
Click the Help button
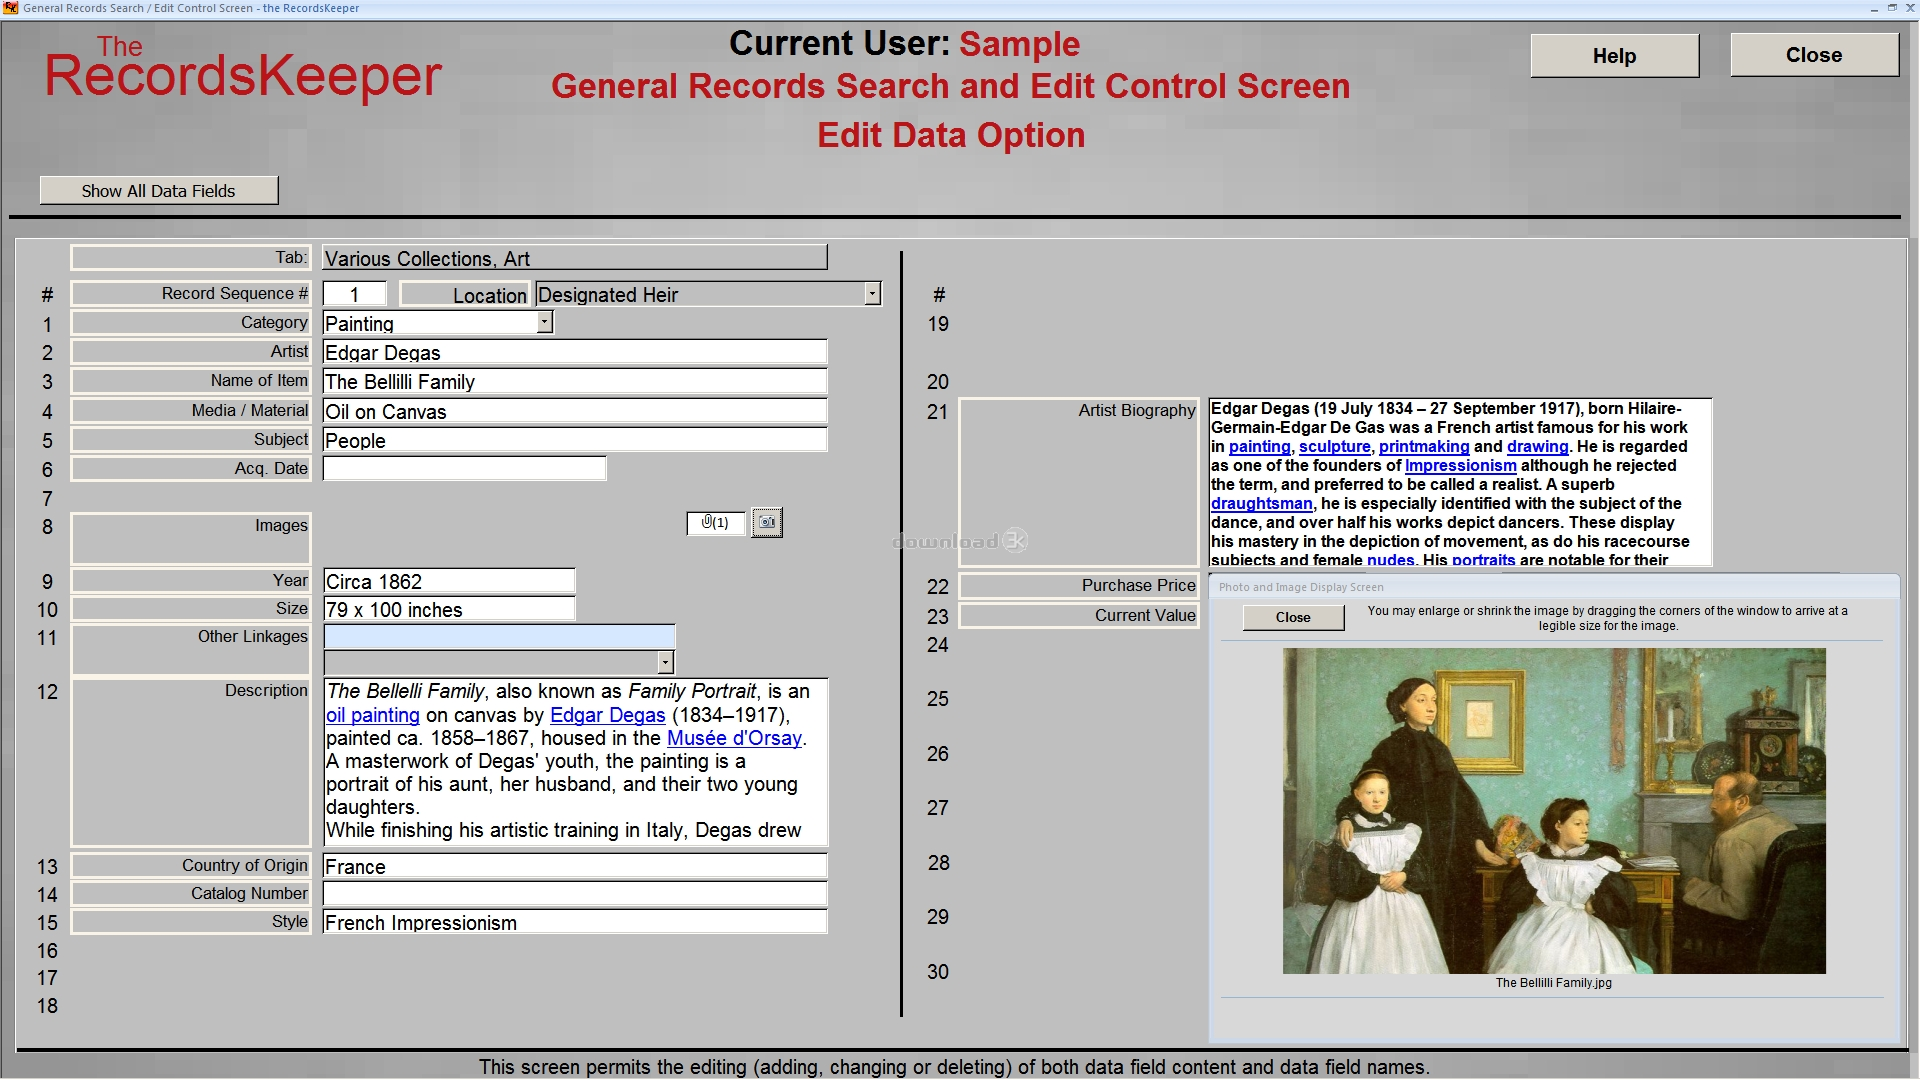(1614, 56)
